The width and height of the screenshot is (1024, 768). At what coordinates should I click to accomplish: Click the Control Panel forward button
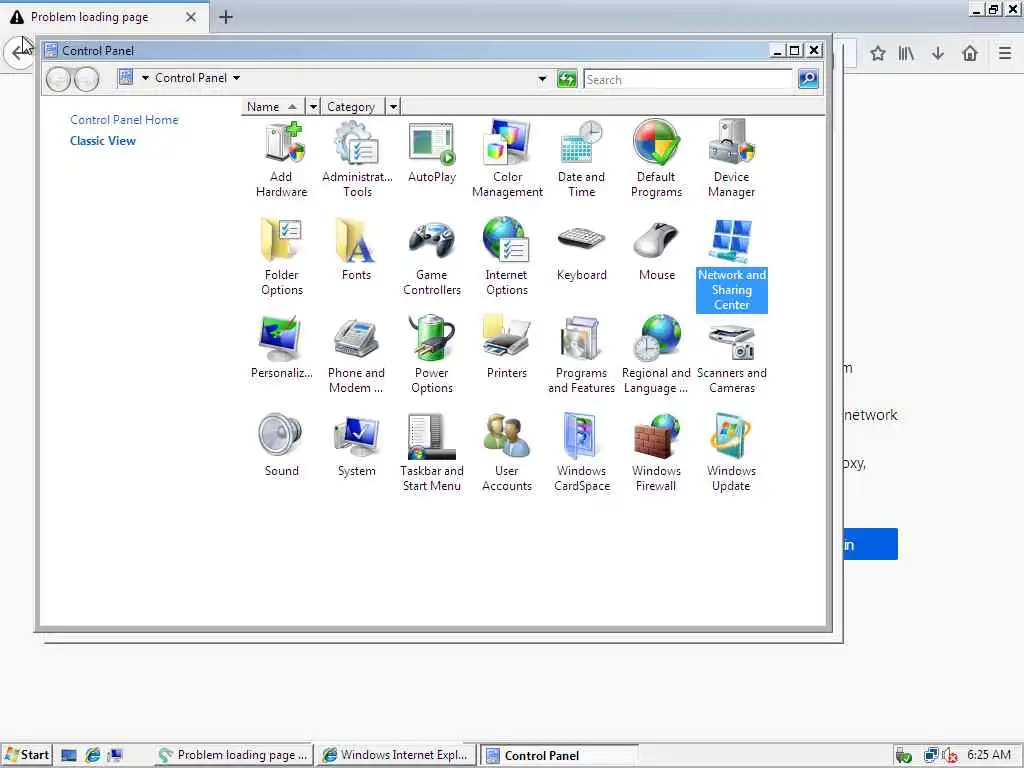click(86, 79)
